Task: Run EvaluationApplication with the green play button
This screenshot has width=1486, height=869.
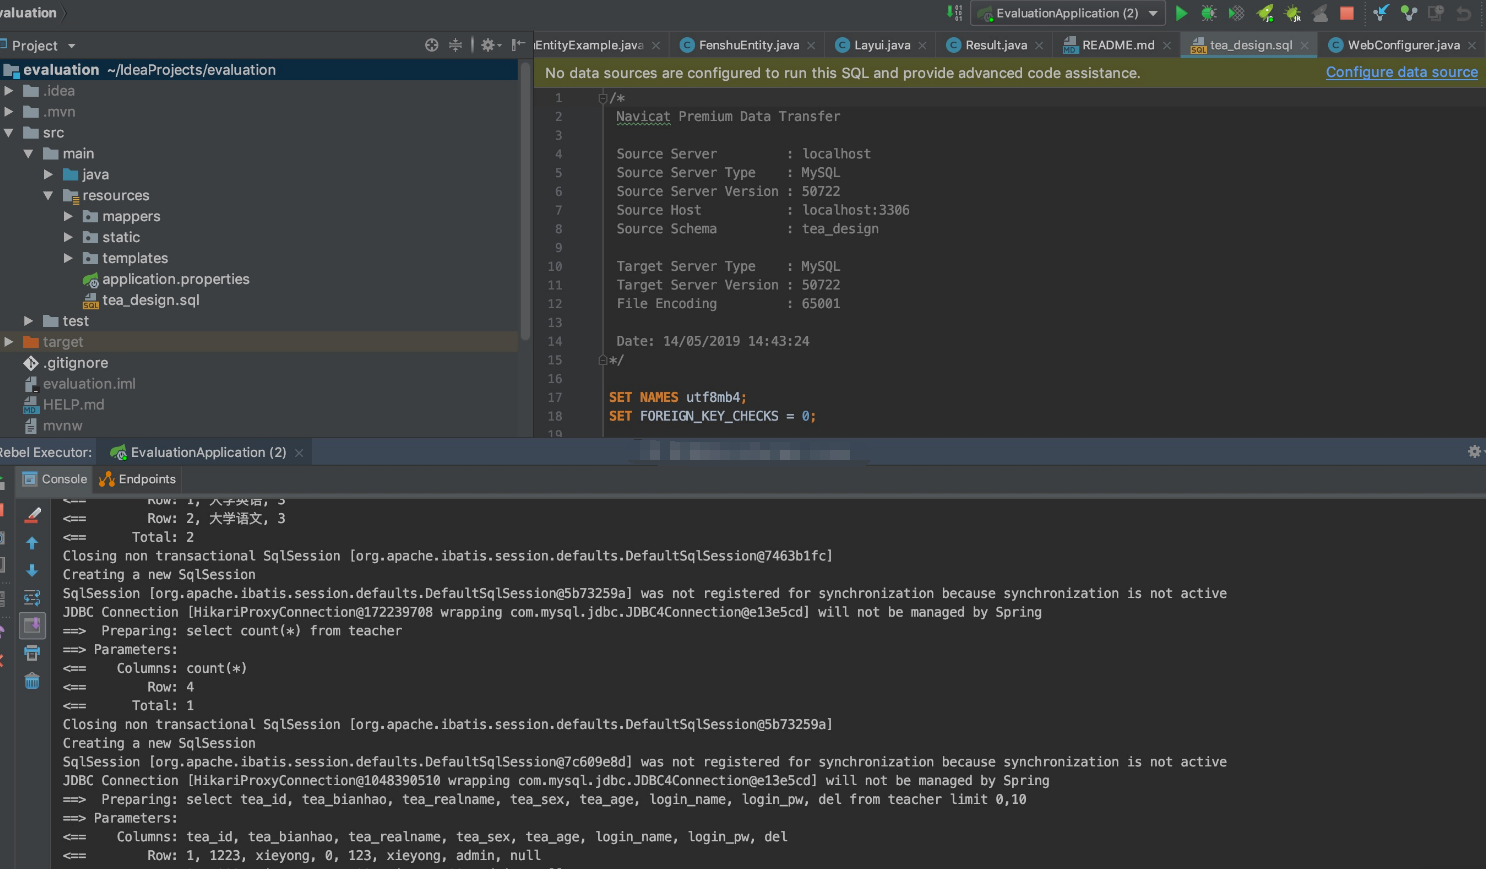Action: [1181, 13]
